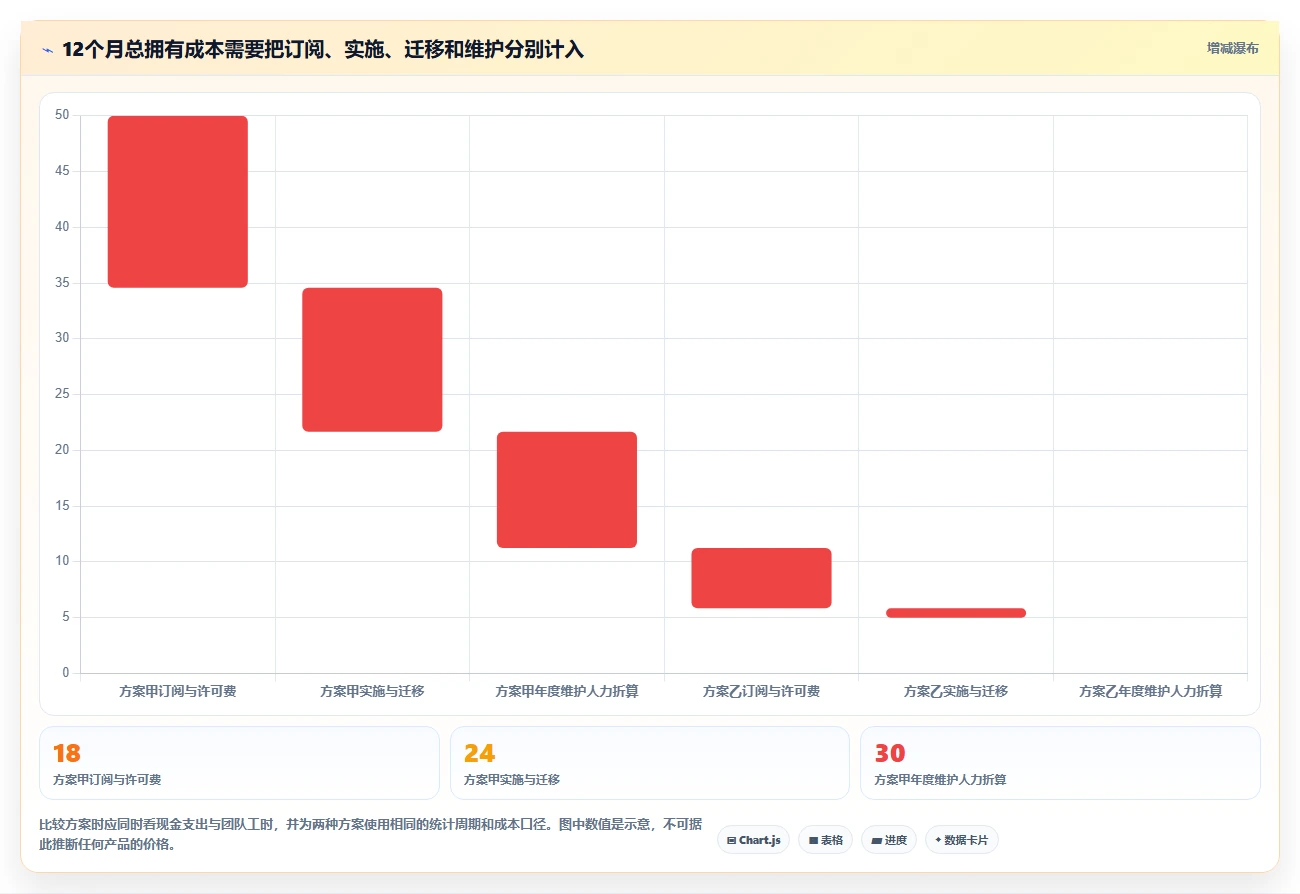Image resolution: width=1300 pixels, height=894 pixels.
Task: Click the icon beside the chart title
Action: (x=47, y=49)
